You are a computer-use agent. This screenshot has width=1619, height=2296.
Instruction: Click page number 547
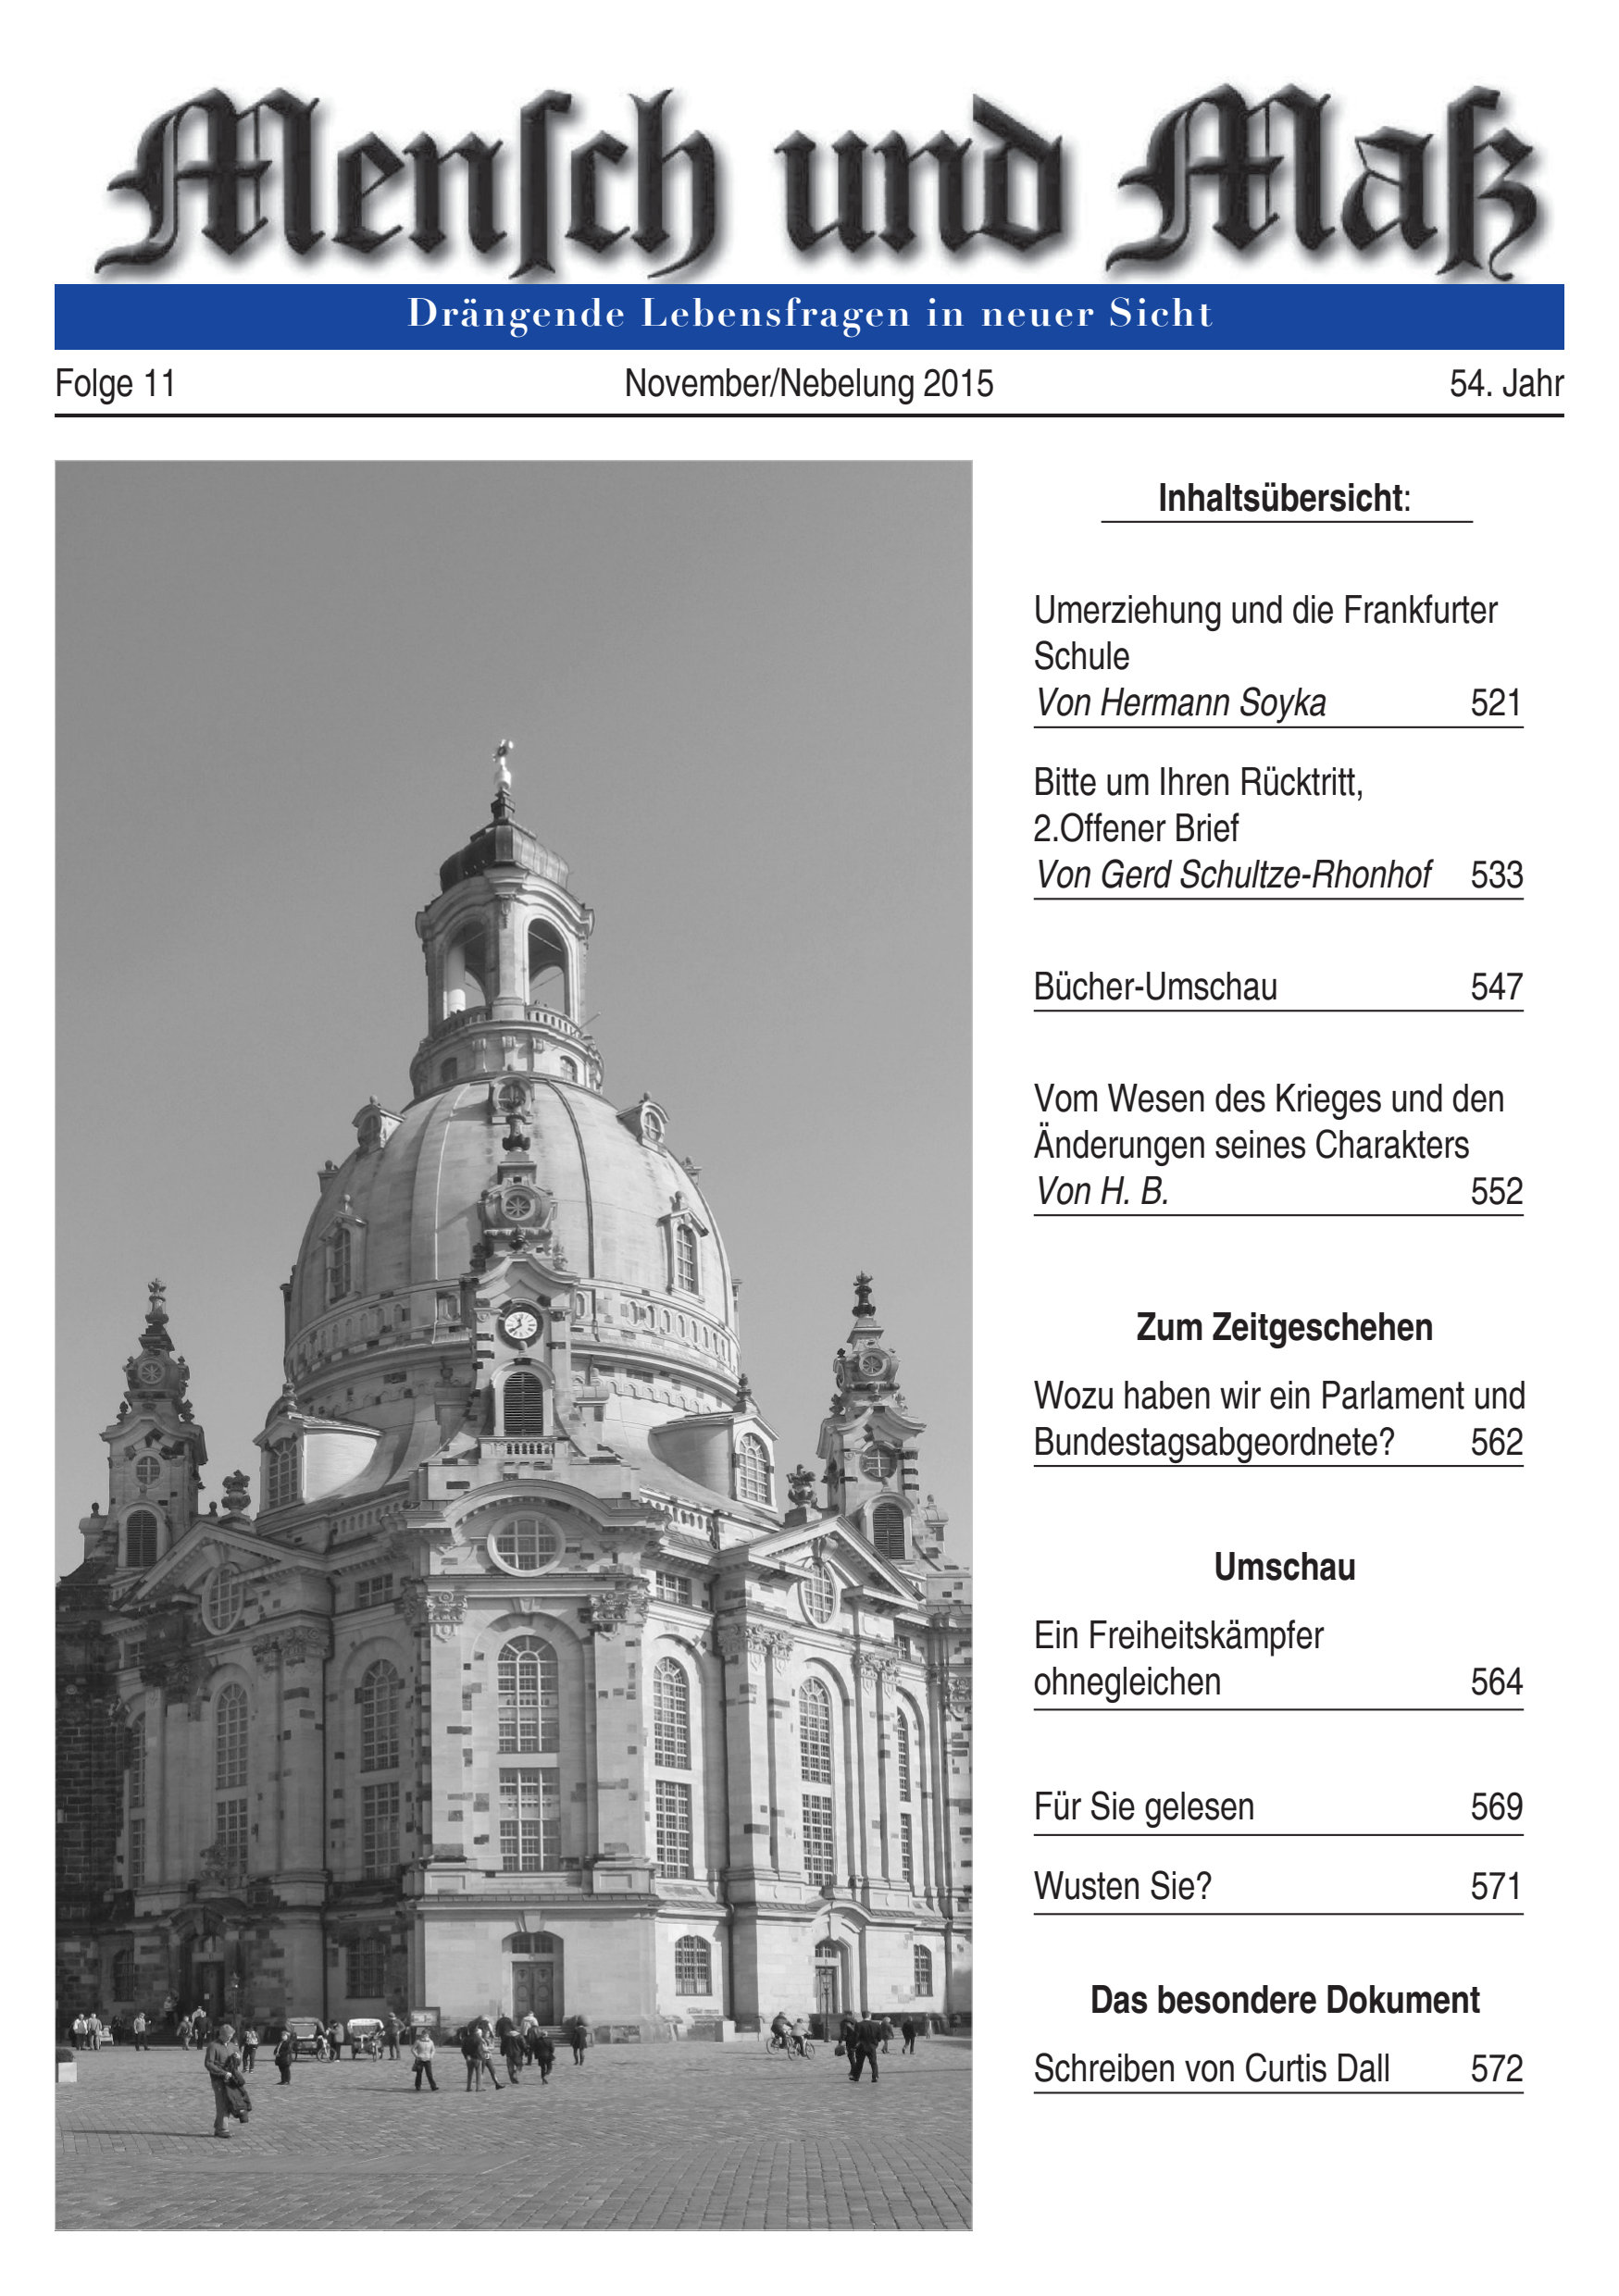[x=1496, y=987]
